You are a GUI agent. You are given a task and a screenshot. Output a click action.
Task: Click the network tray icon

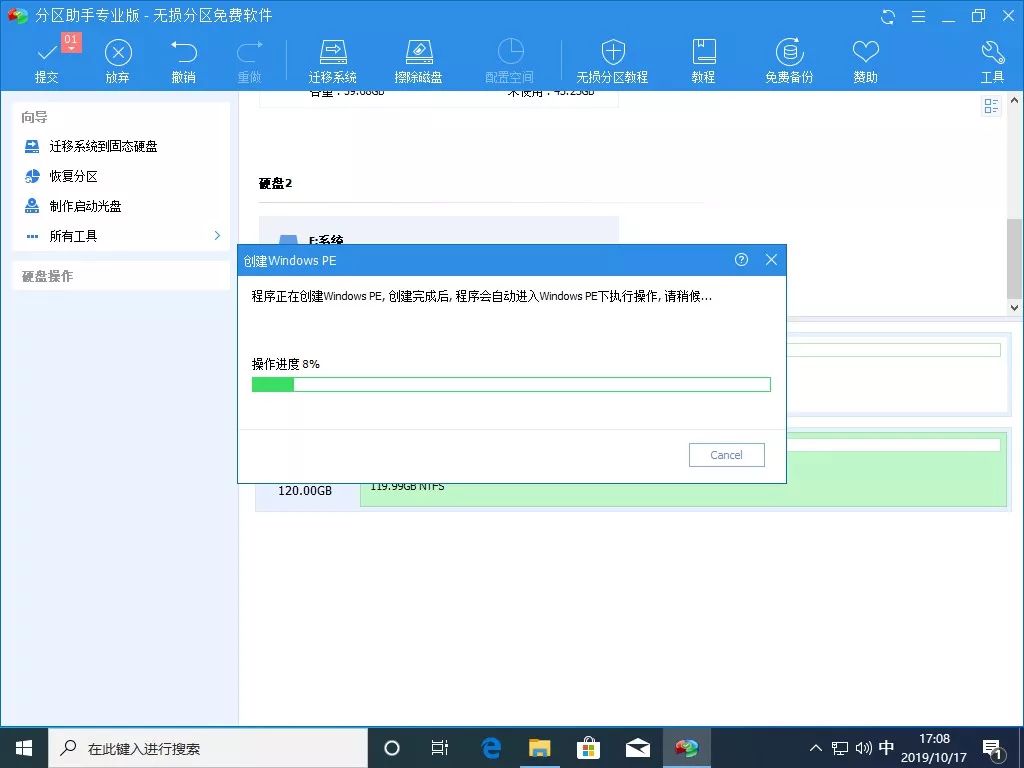coord(840,748)
